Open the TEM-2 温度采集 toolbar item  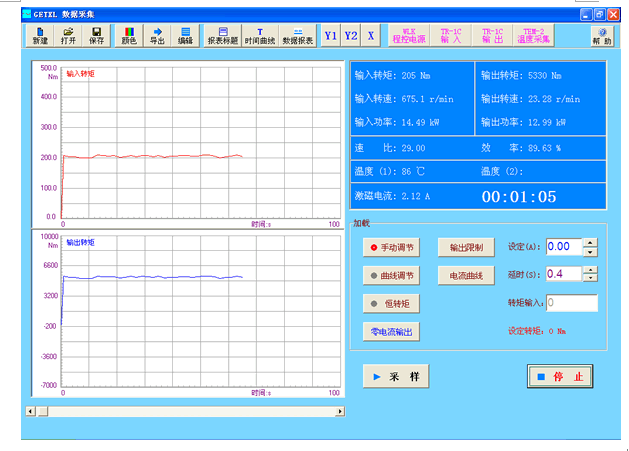click(534, 36)
